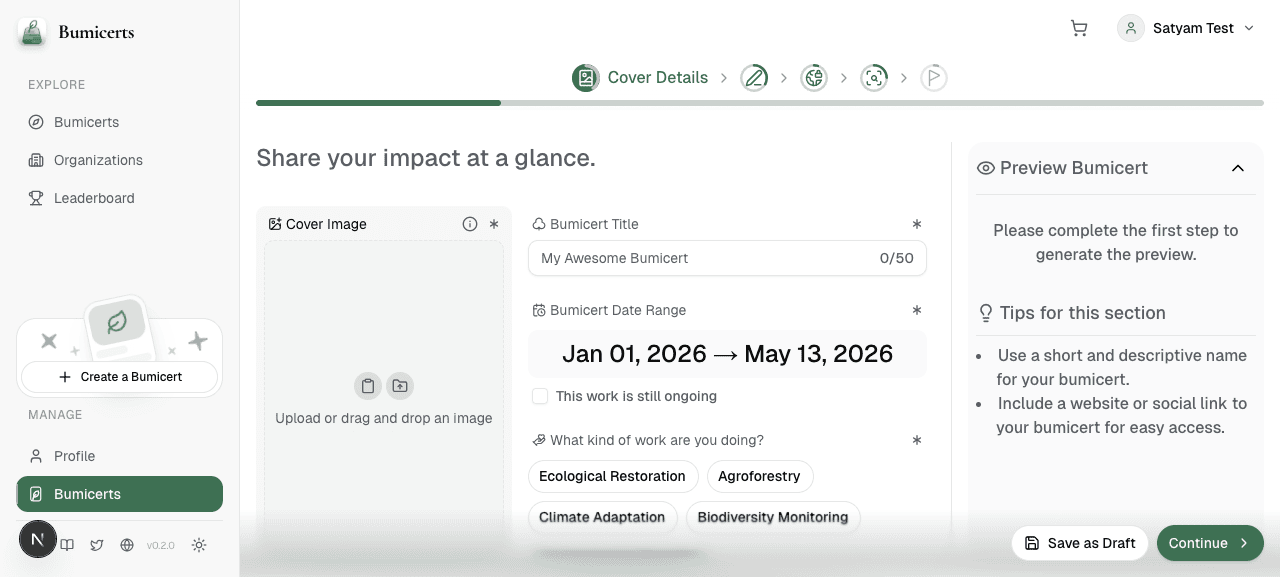Click the paste-from-clipboard icon in upload area
Image resolution: width=1280 pixels, height=577 pixels.
click(368, 386)
